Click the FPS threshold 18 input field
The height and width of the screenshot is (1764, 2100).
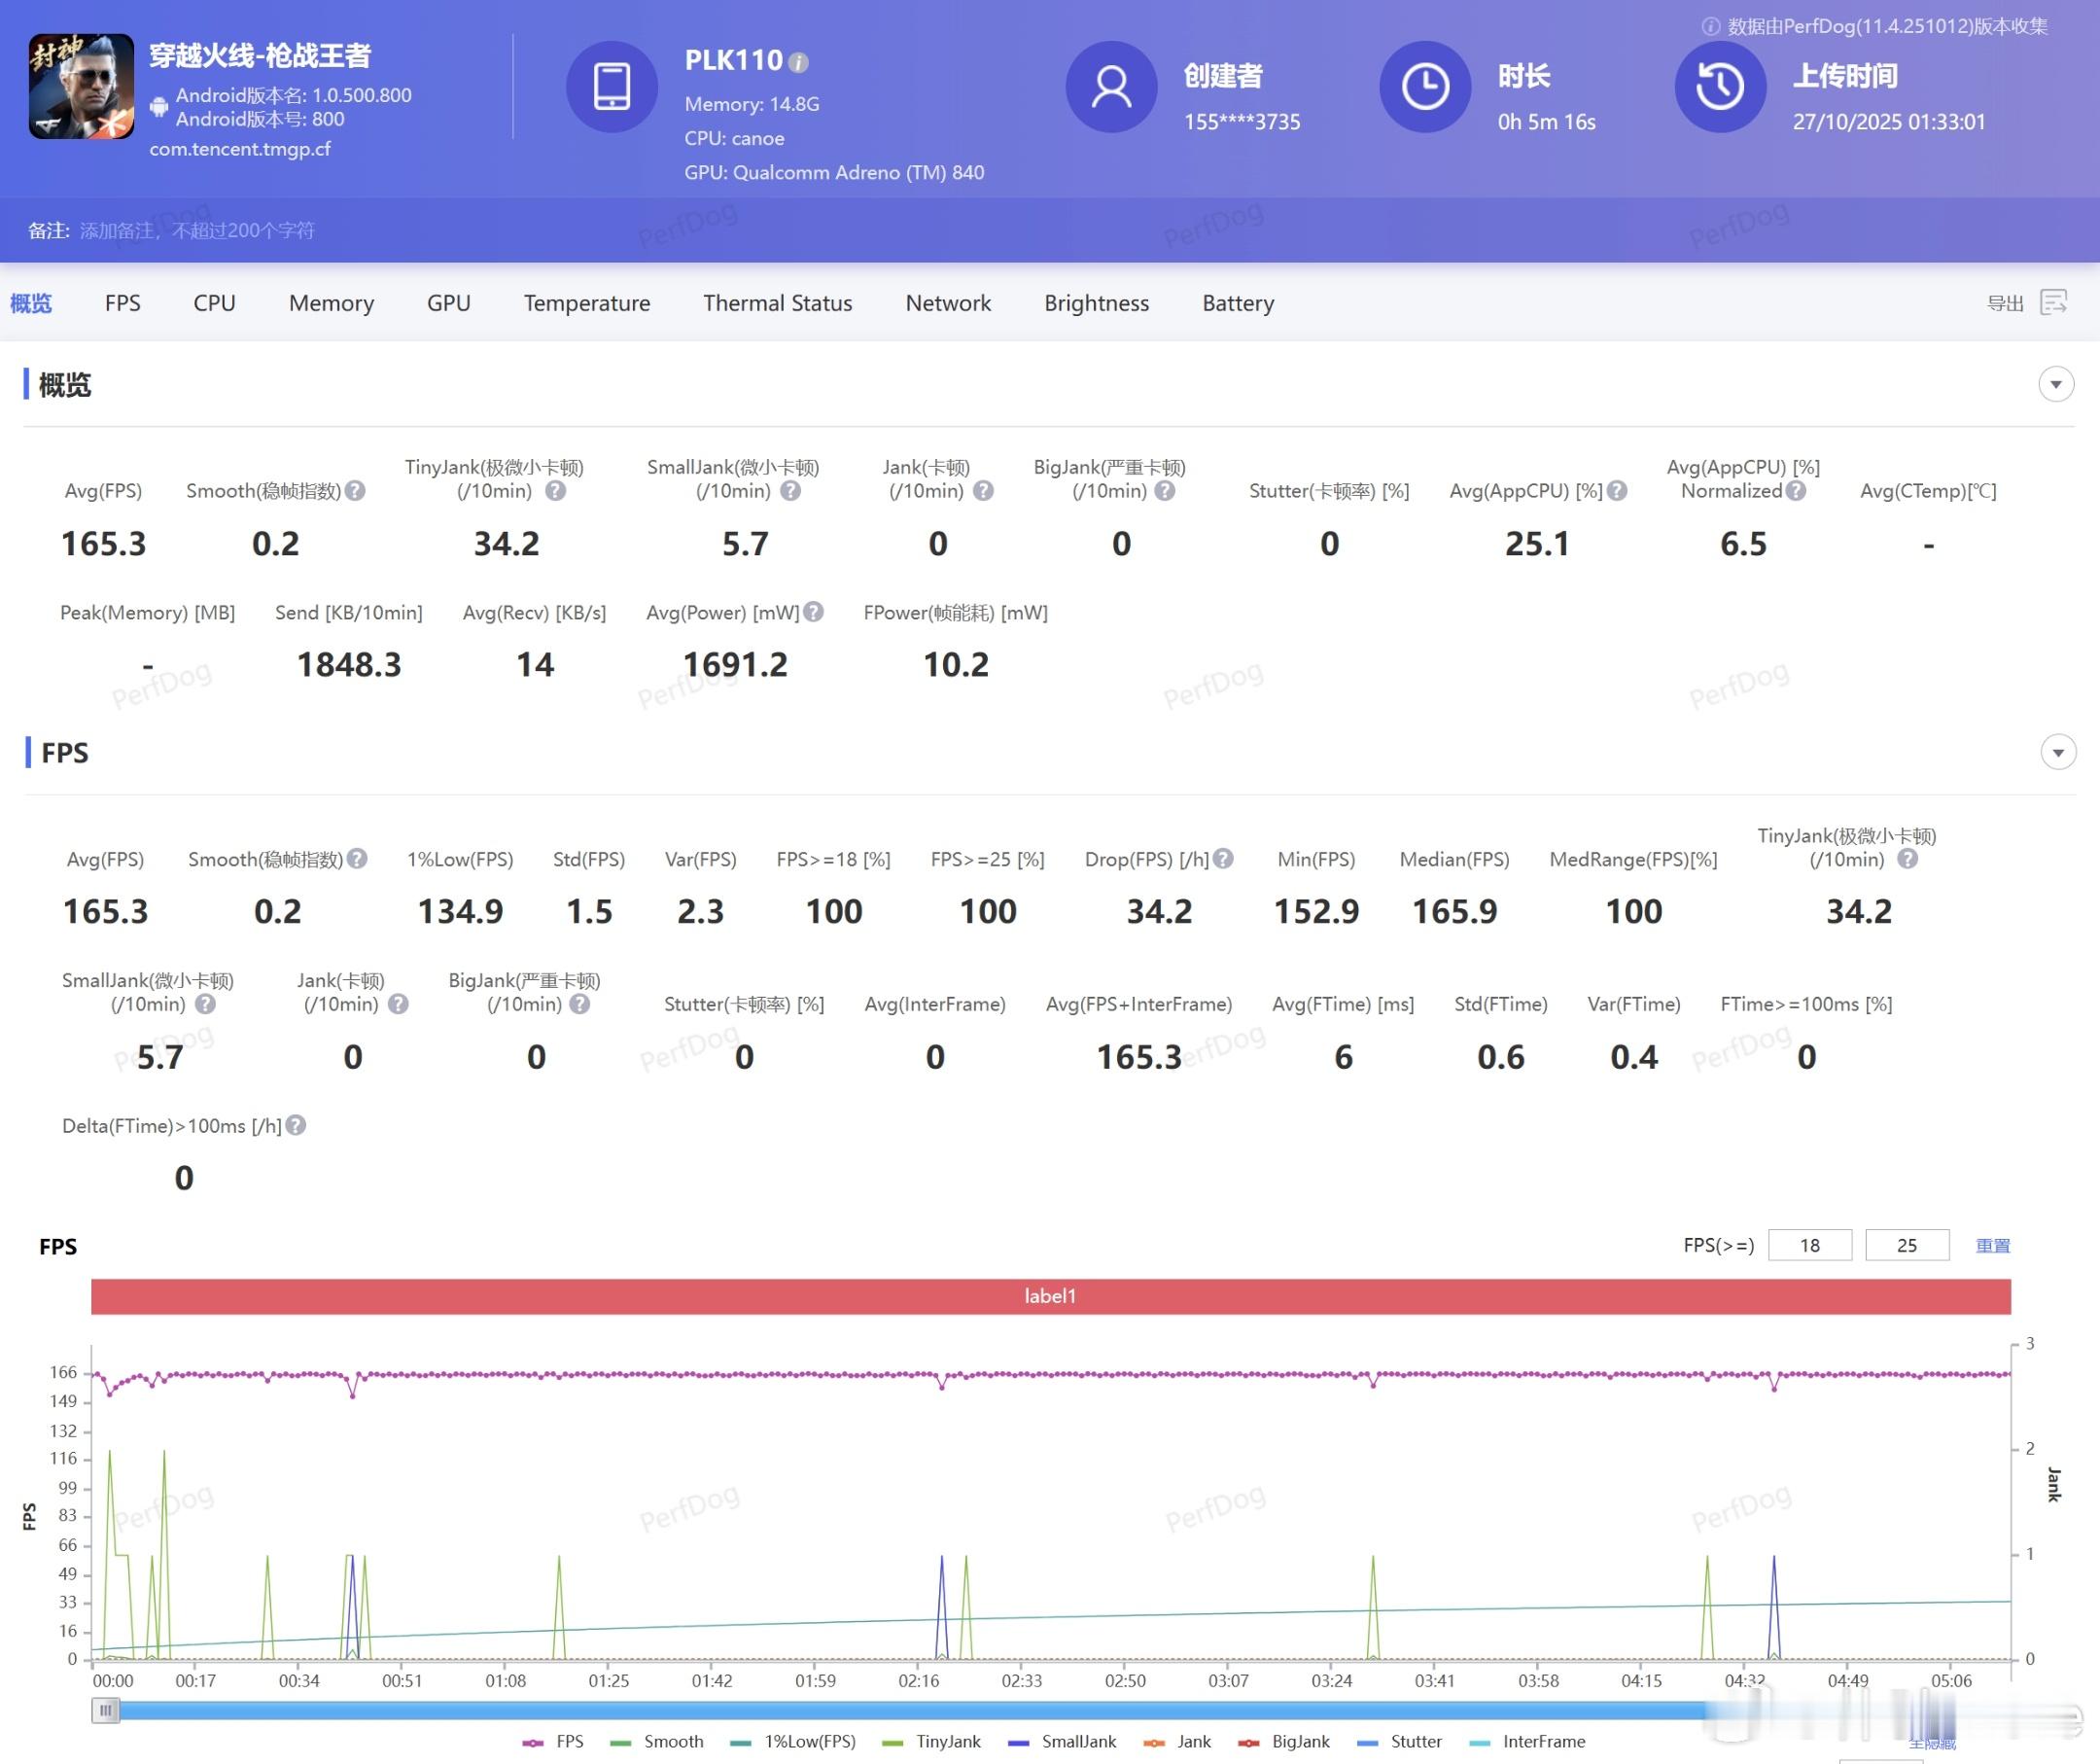pos(1809,1245)
